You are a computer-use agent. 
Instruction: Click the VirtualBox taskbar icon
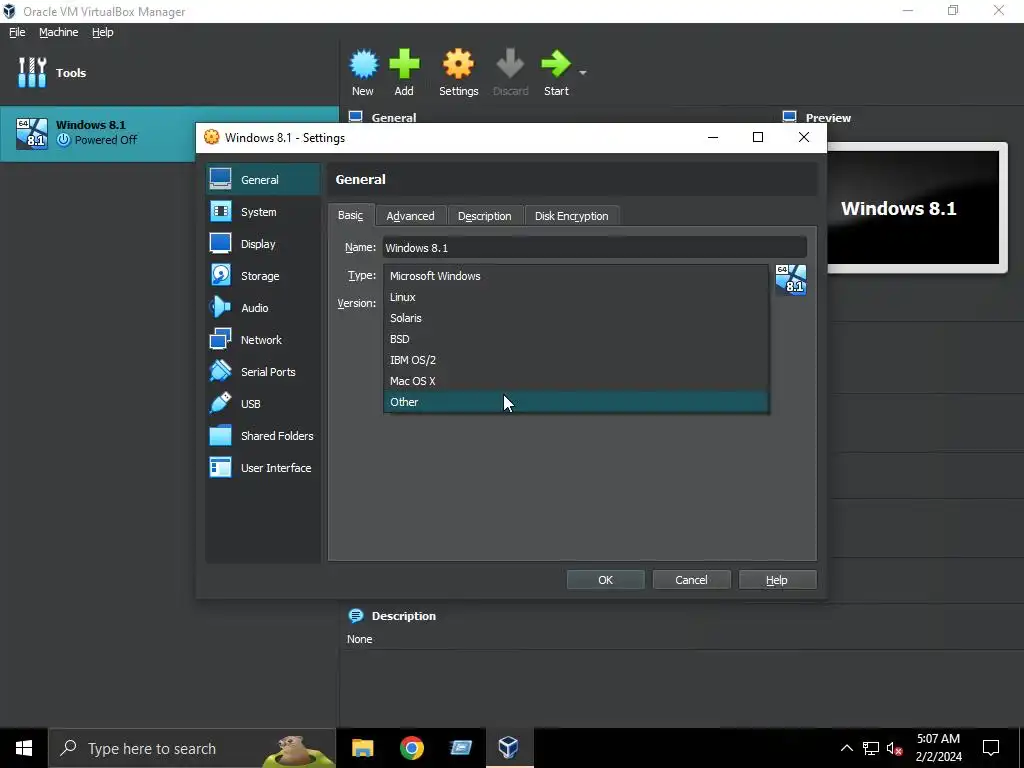[509, 748]
